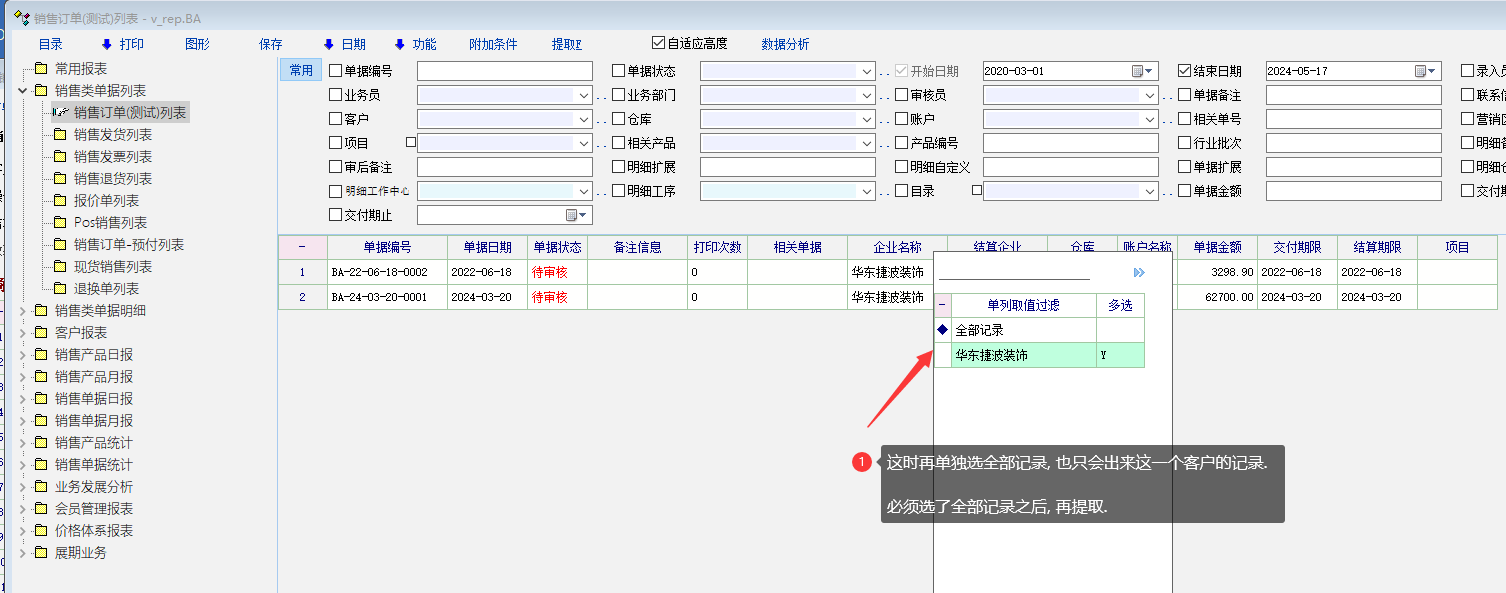Click the 常用报表 folder icon

[41, 69]
